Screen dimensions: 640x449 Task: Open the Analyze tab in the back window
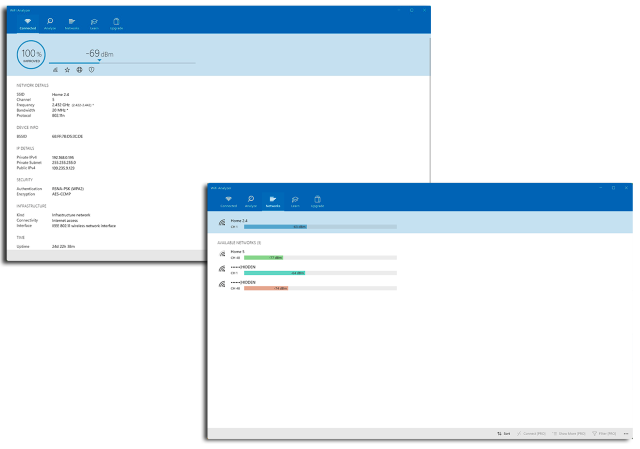[x=50, y=22]
